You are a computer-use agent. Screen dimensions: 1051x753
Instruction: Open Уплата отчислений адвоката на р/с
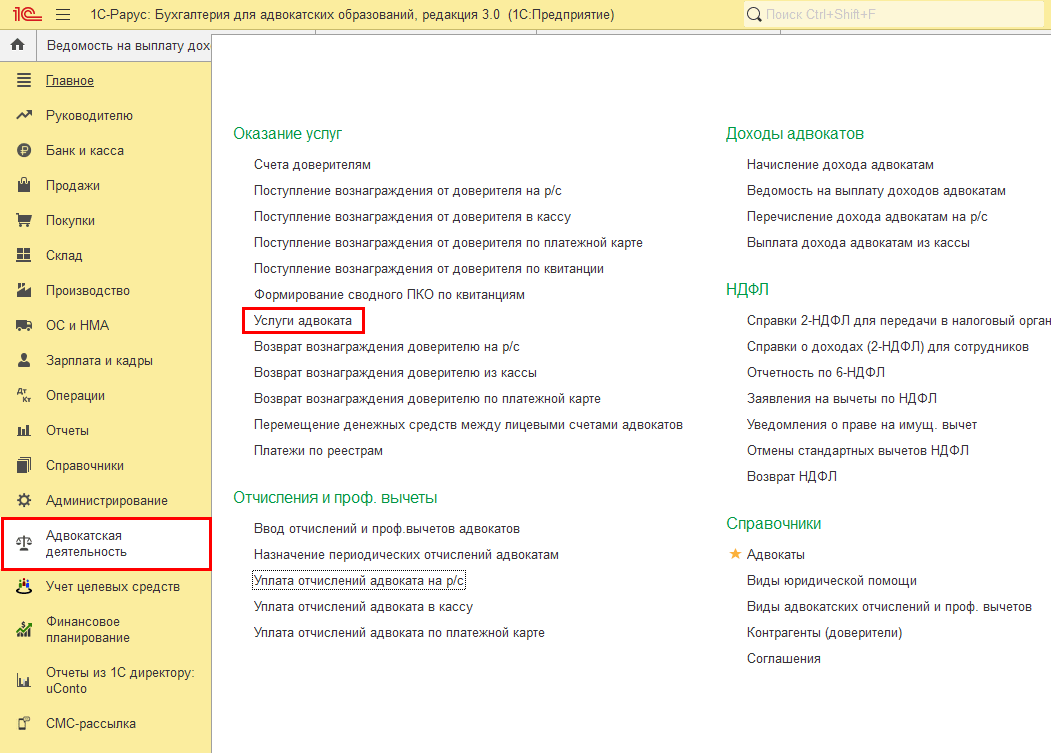(359, 581)
